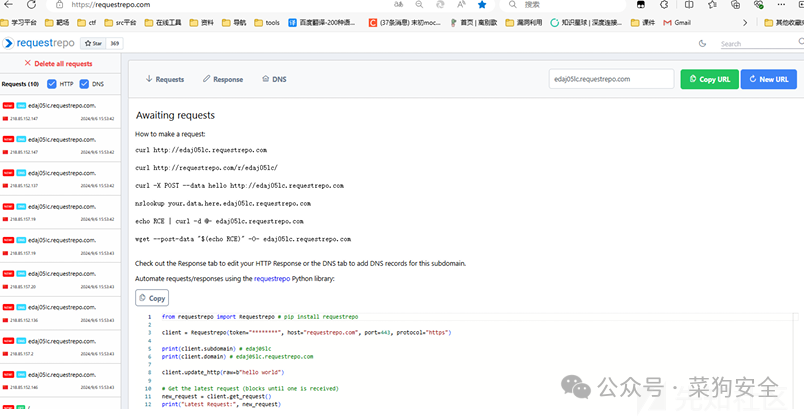Click the wget --post-data example command
This screenshot has height=419, width=804.
[x=243, y=239]
